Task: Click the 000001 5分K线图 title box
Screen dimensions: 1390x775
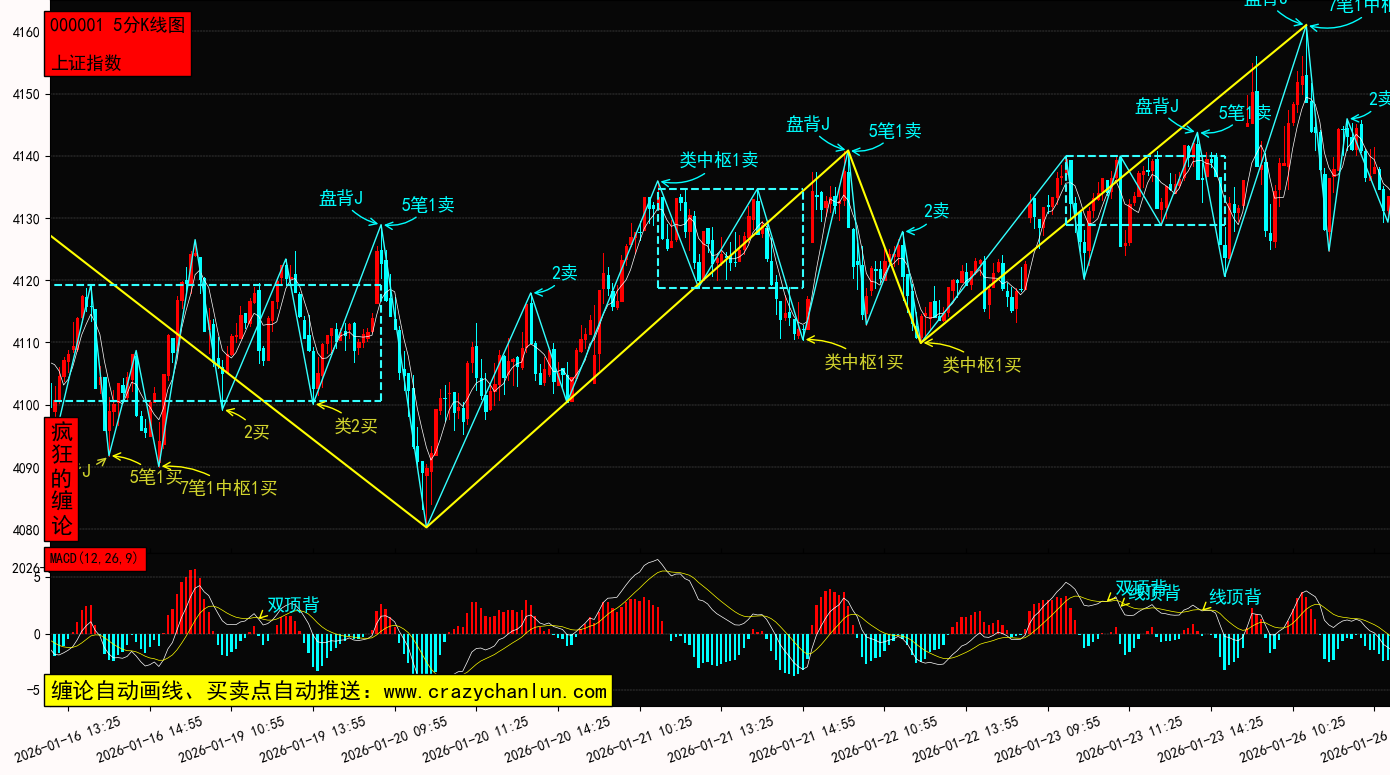Action: click(118, 26)
